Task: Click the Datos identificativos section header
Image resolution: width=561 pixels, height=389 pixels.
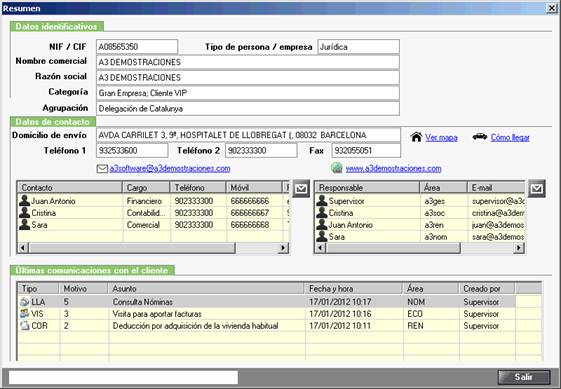Action: [x=57, y=27]
